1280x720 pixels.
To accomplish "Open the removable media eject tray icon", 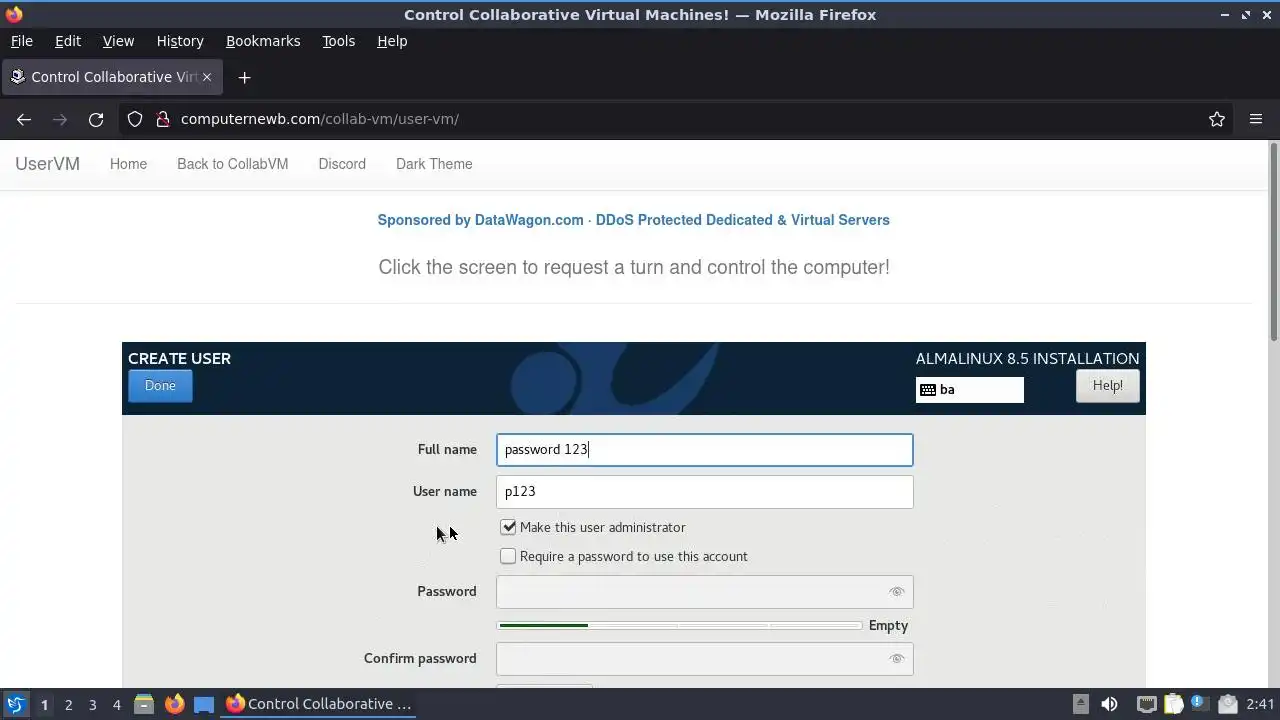I will (1081, 704).
